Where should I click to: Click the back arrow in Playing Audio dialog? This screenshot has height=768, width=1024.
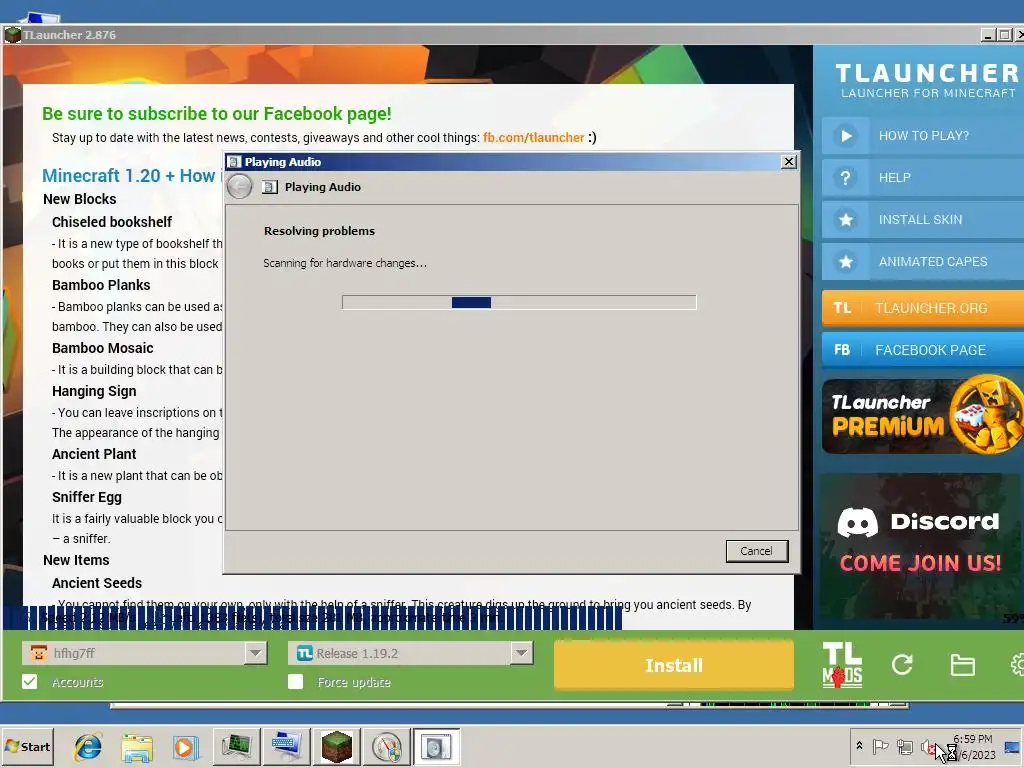(x=240, y=187)
